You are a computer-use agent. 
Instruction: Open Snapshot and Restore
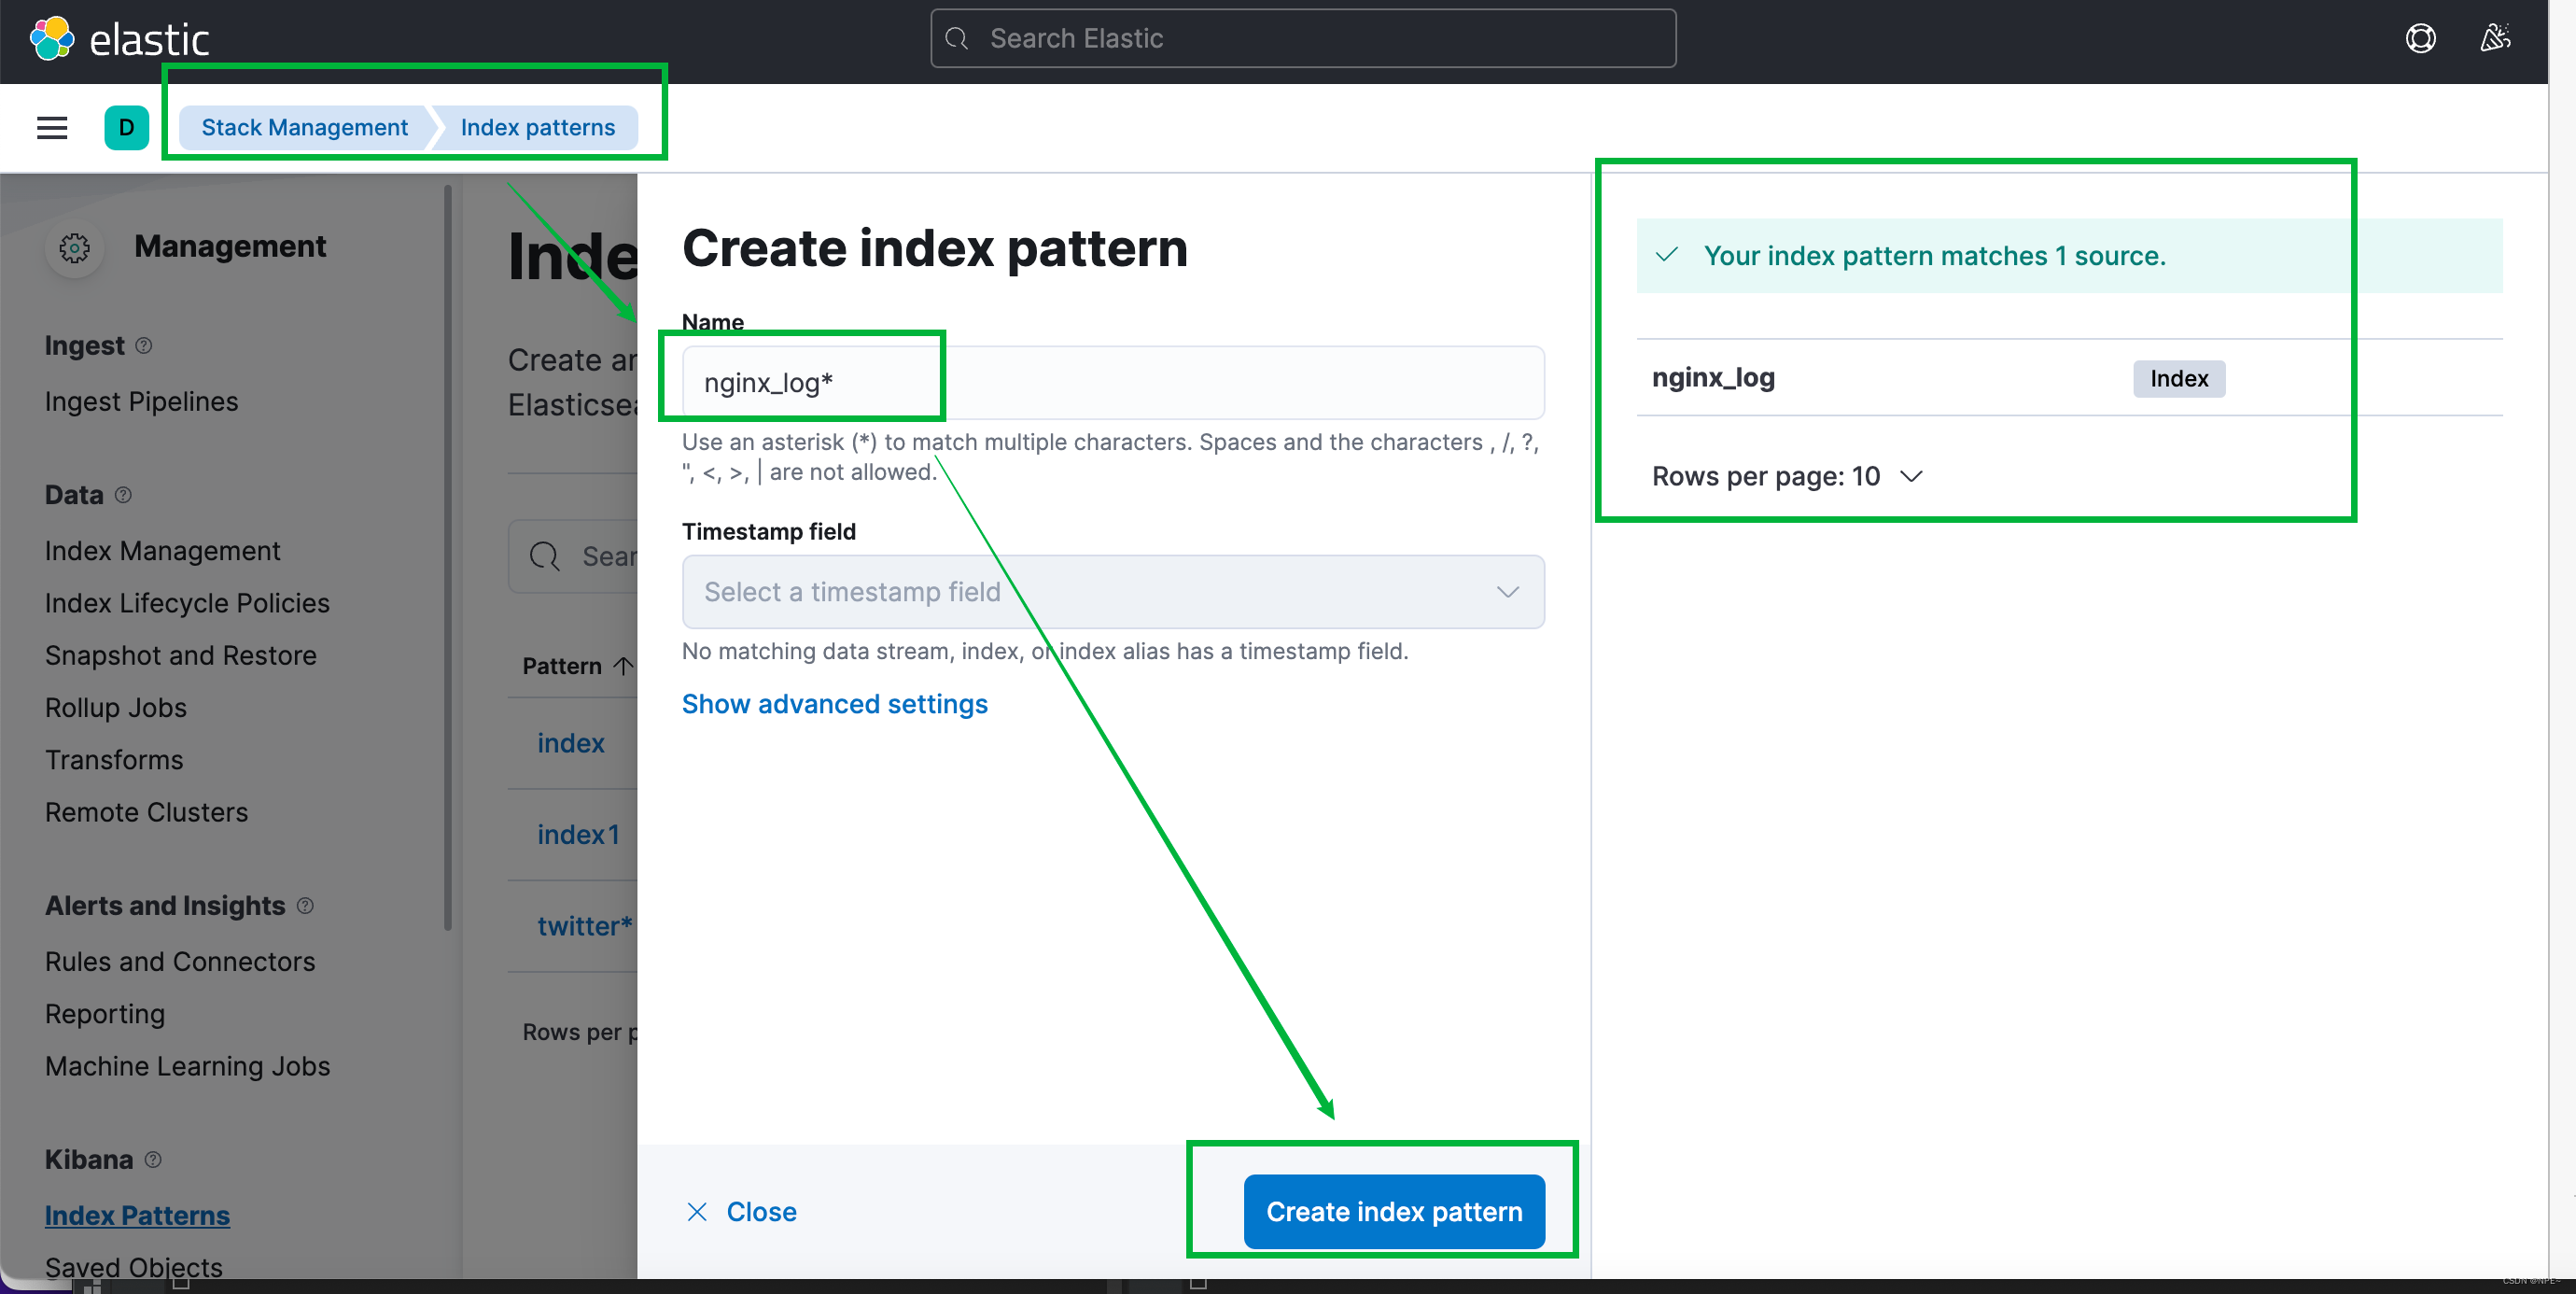[x=180, y=655]
